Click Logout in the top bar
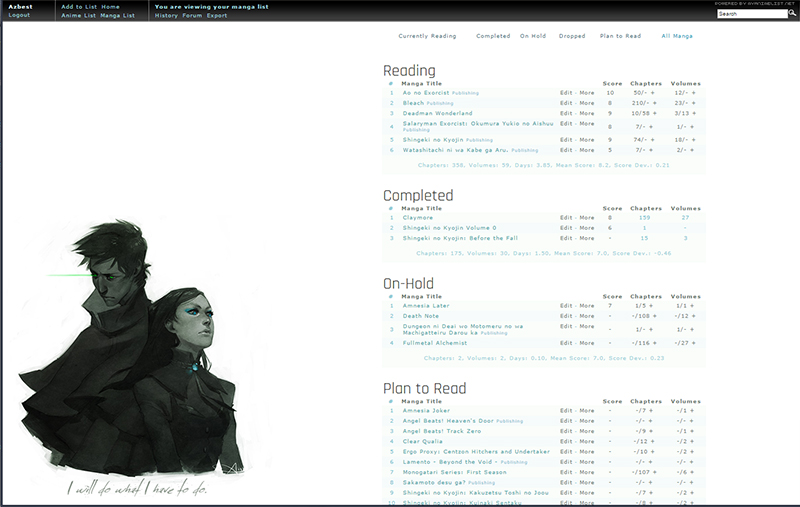Viewport: 800px width, 507px height. (19, 16)
